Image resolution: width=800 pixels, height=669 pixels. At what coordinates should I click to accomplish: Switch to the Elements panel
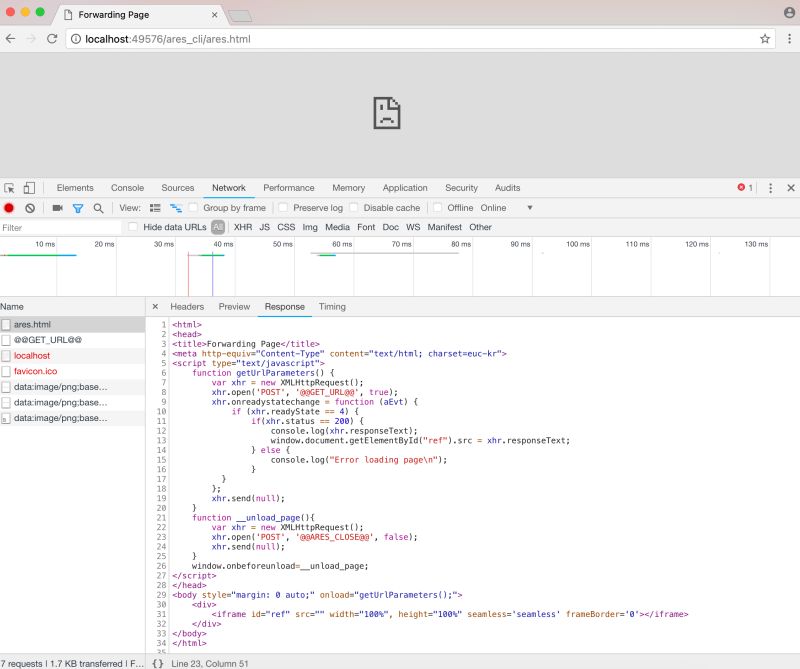(x=75, y=188)
